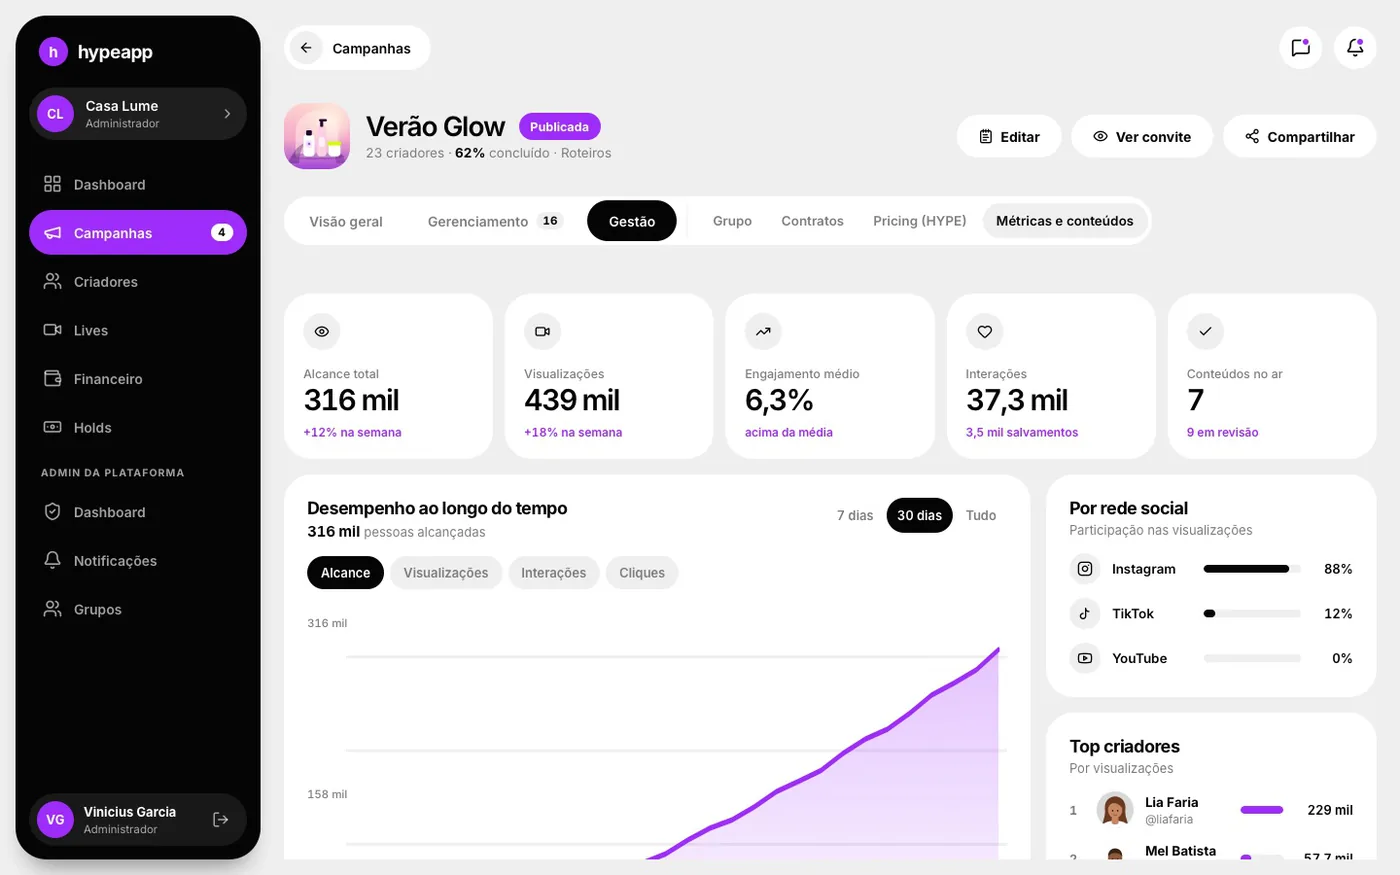Click the Instagram icon in Por rede social
The image size is (1400, 875).
pos(1085,569)
